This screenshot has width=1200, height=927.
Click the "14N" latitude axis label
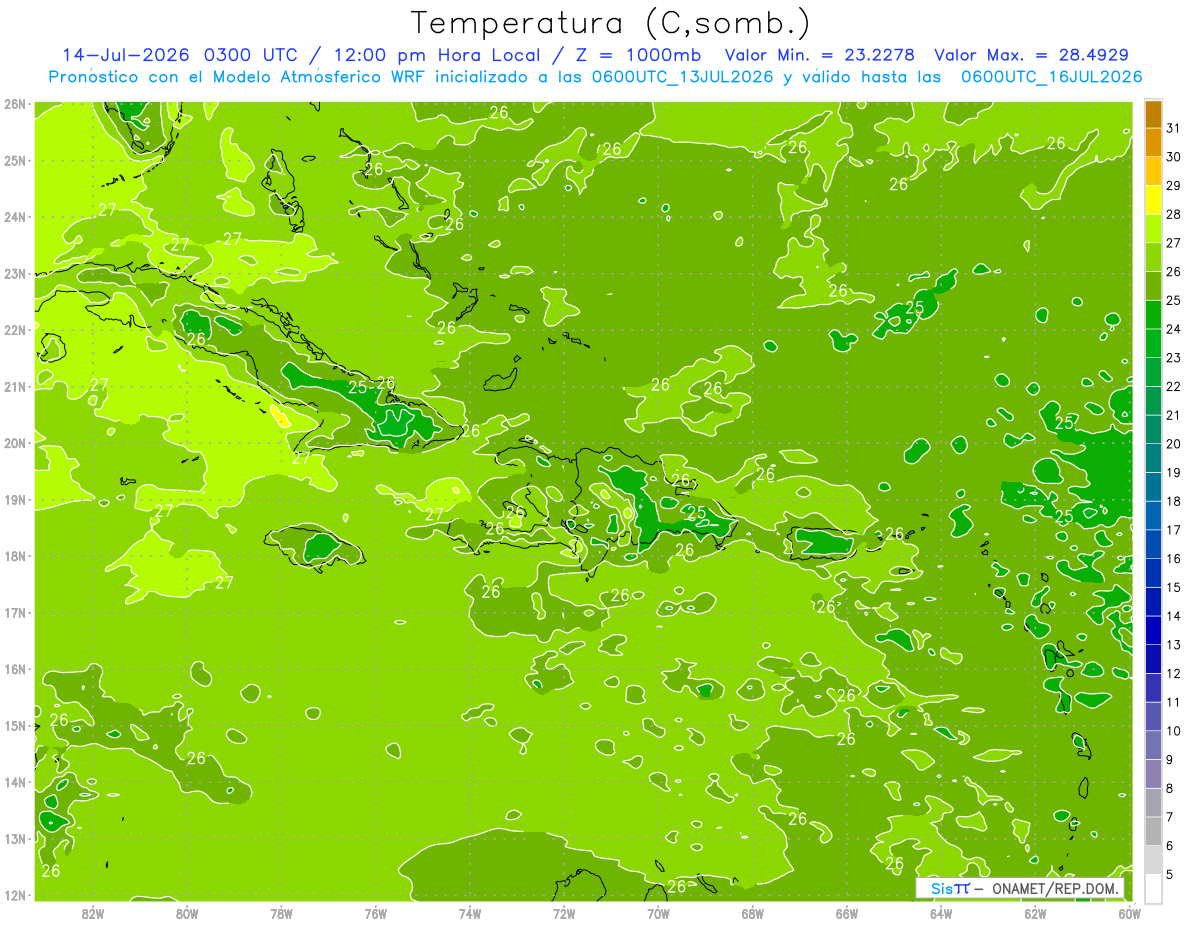pyautogui.click(x=15, y=782)
